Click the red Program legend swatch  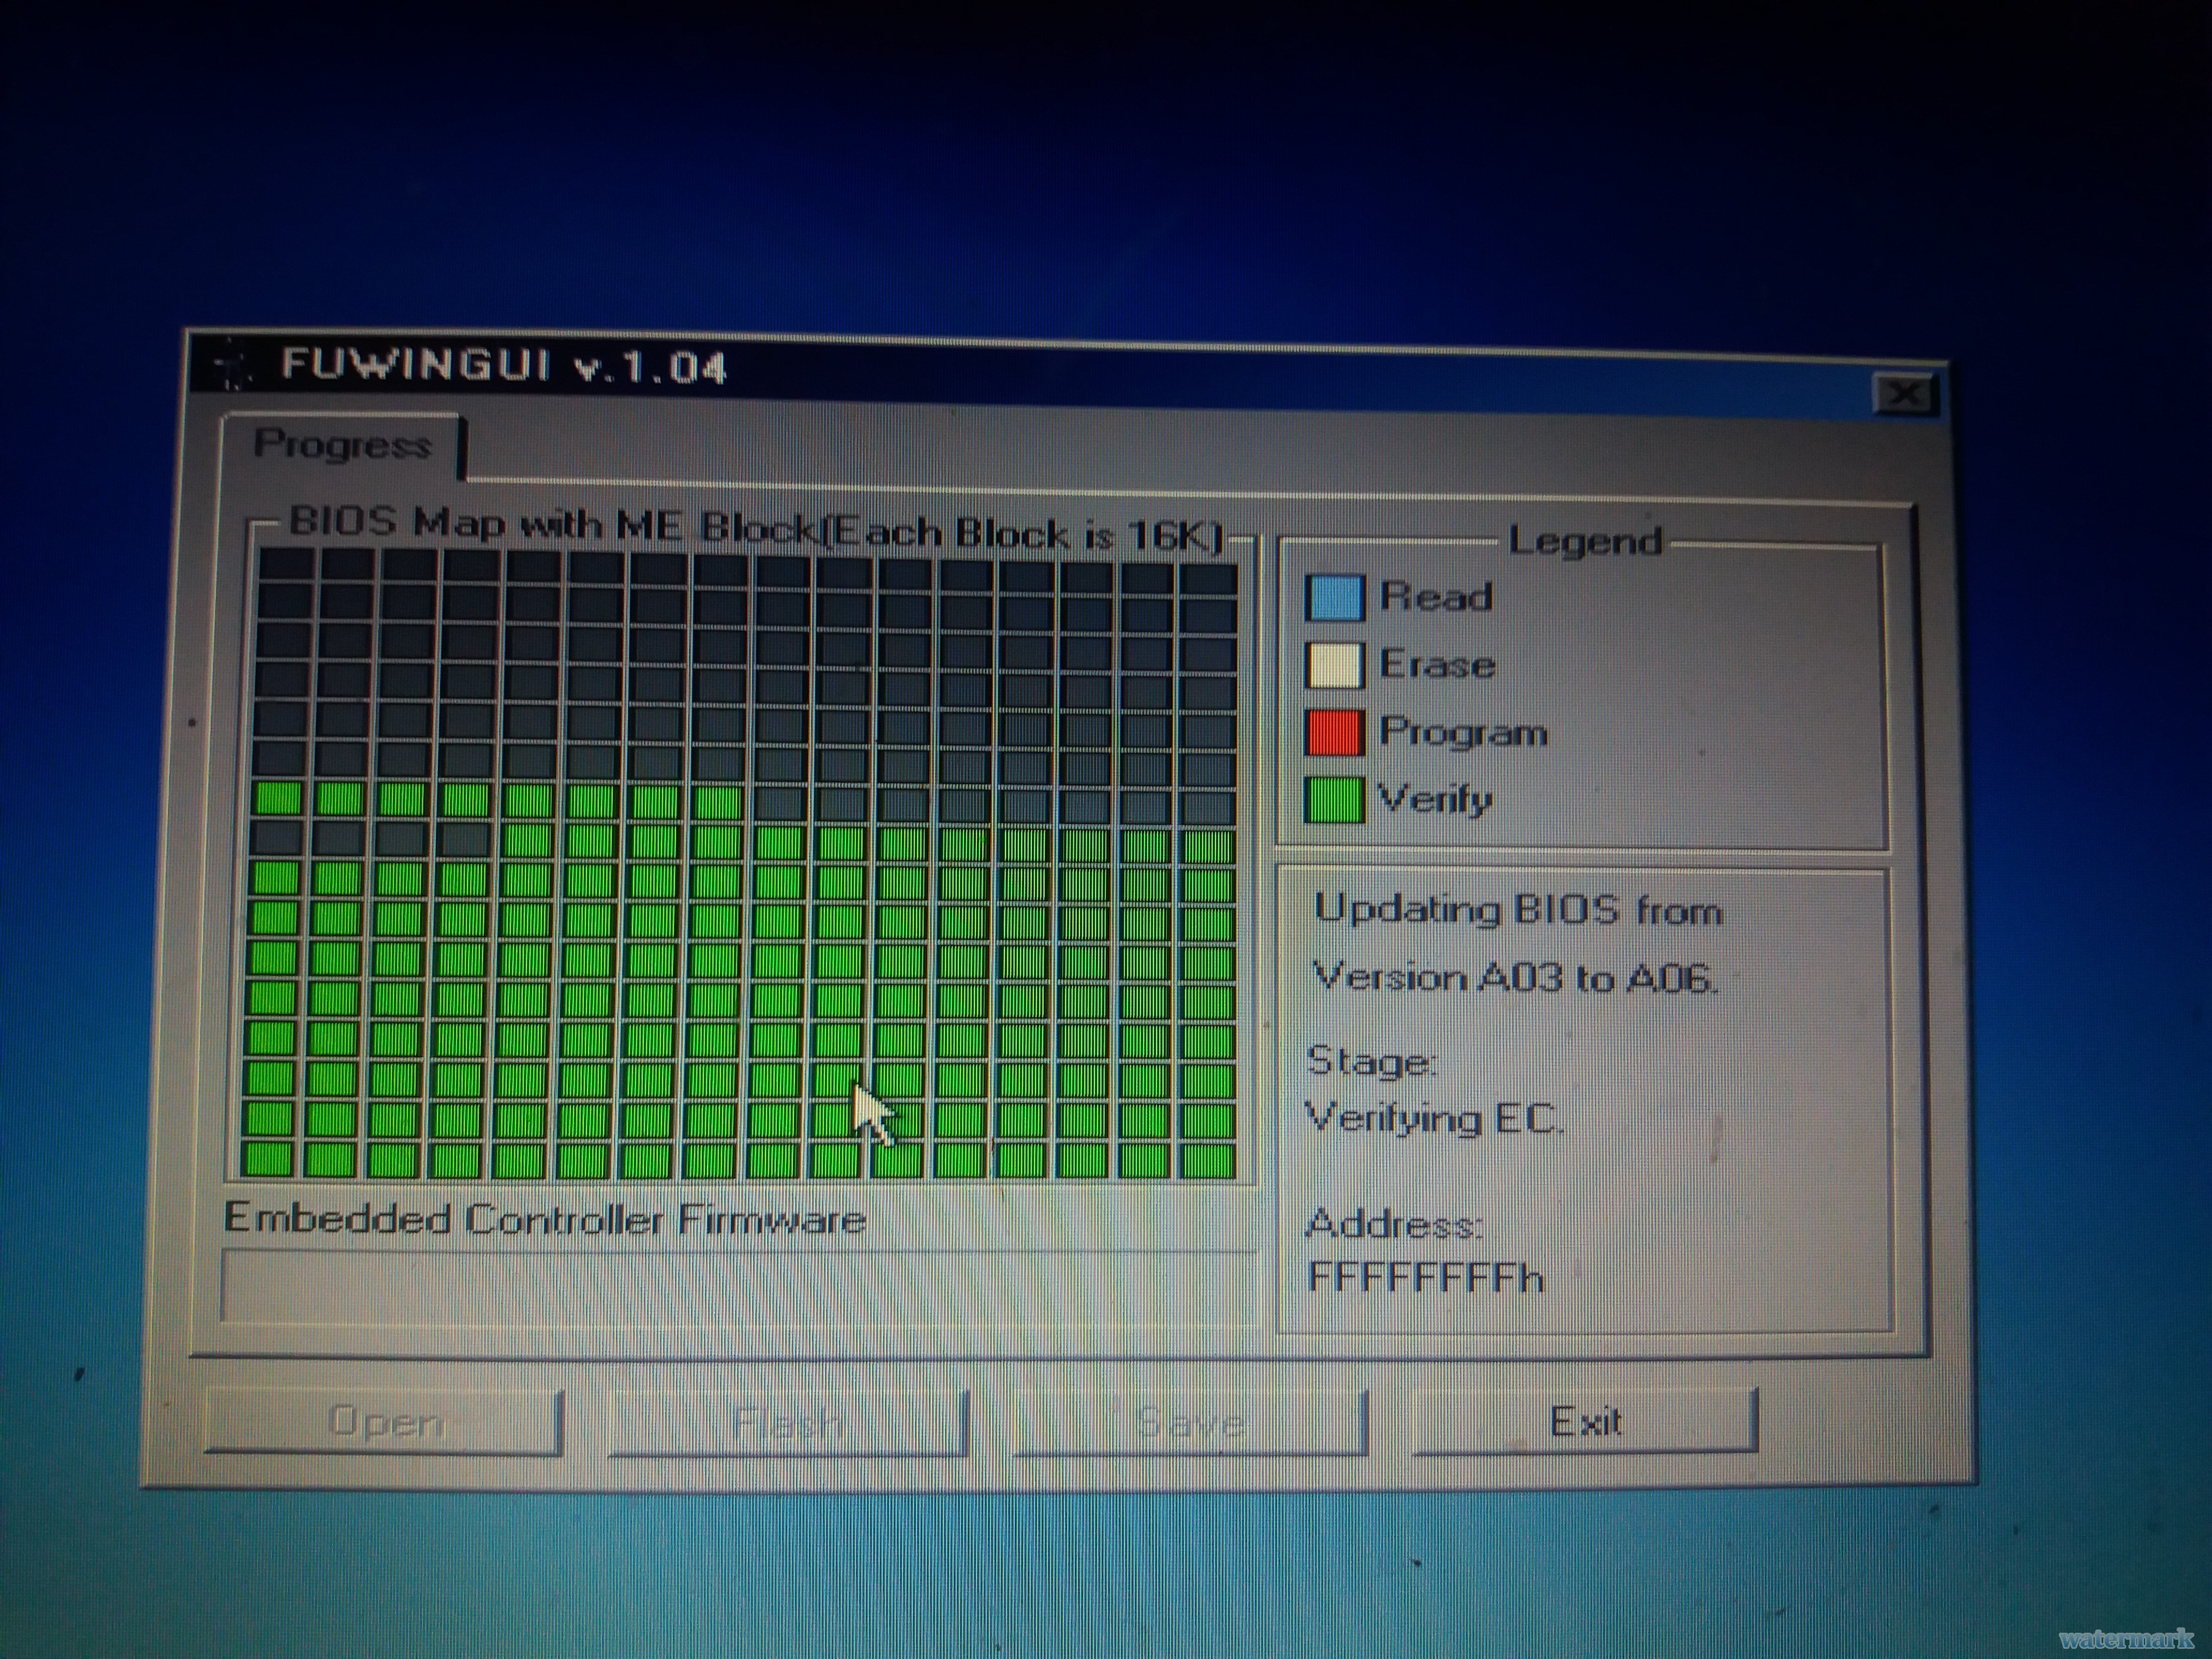click(x=1334, y=732)
